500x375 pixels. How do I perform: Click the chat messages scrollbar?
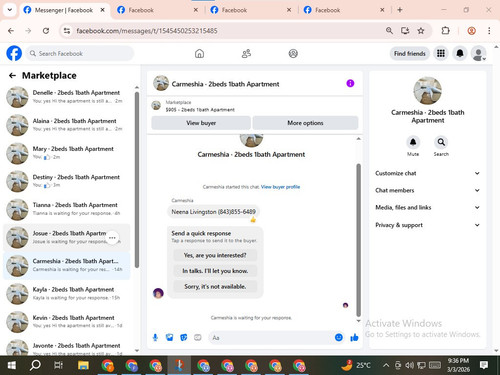pyautogui.click(x=359, y=240)
